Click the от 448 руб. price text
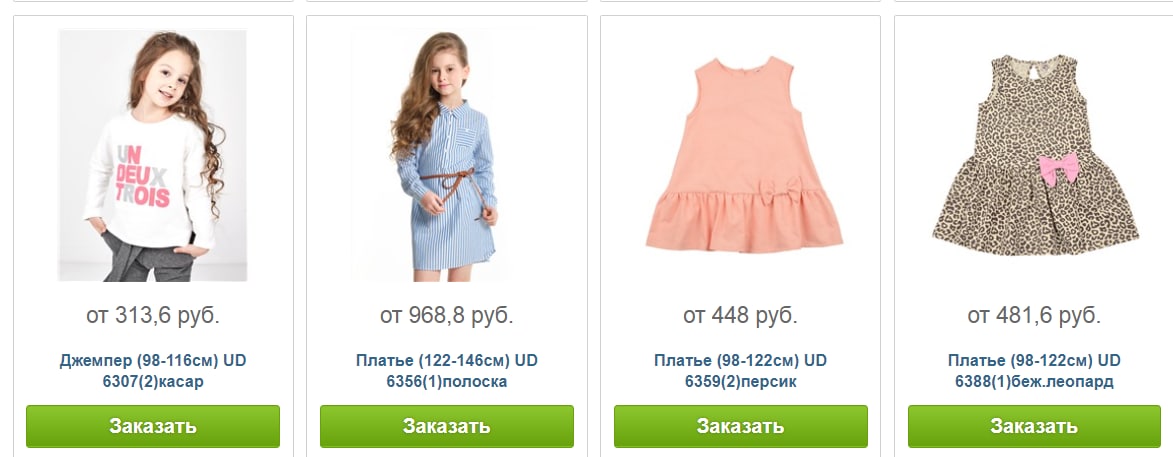 pyautogui.click(x=741, y=316)
